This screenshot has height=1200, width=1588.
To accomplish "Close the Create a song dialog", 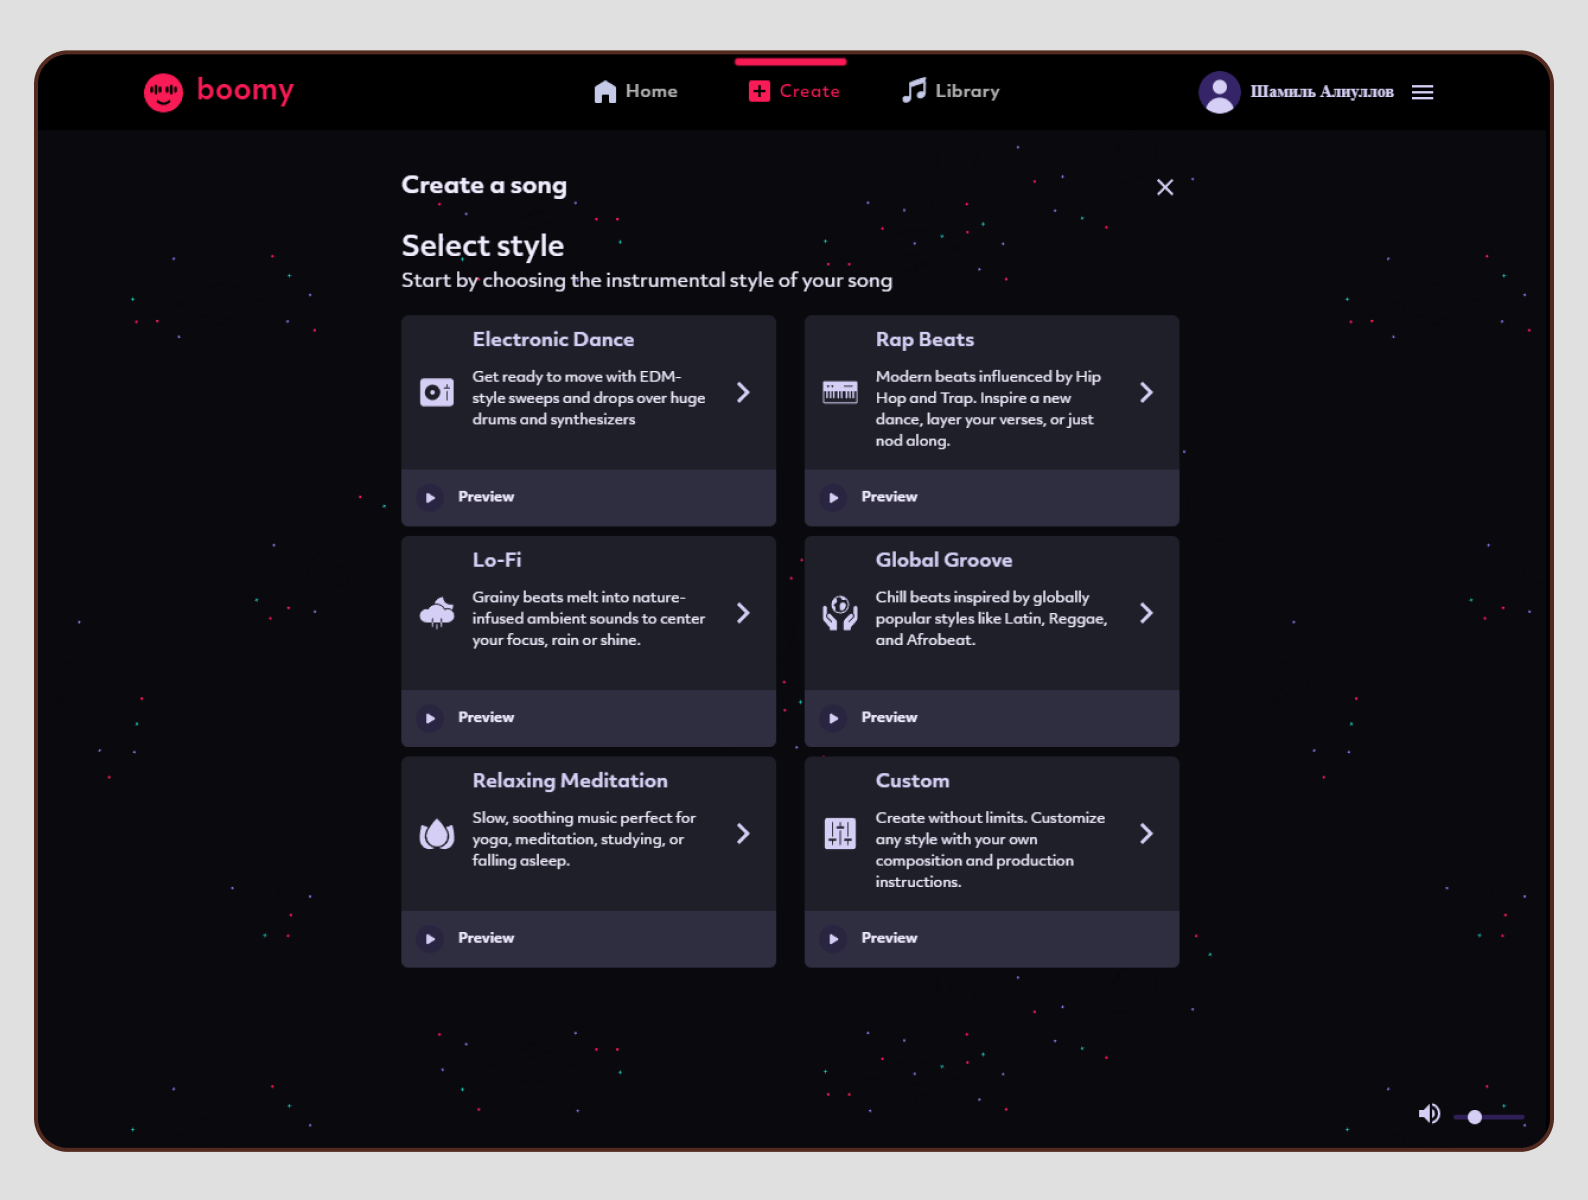I will tap(1165, 187).
